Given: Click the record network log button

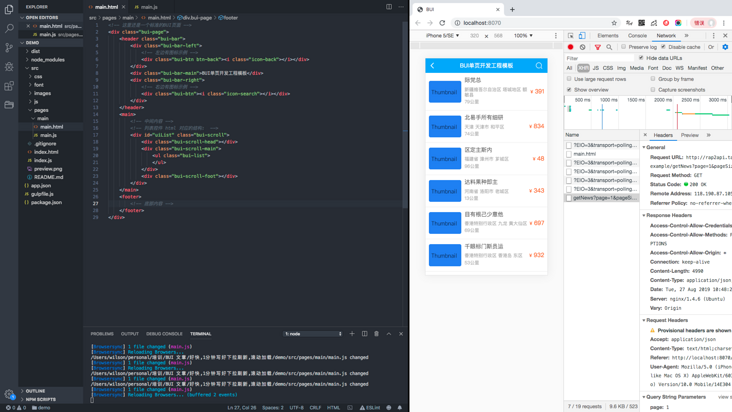Looking at the screenshot, I should pos(571,47).
